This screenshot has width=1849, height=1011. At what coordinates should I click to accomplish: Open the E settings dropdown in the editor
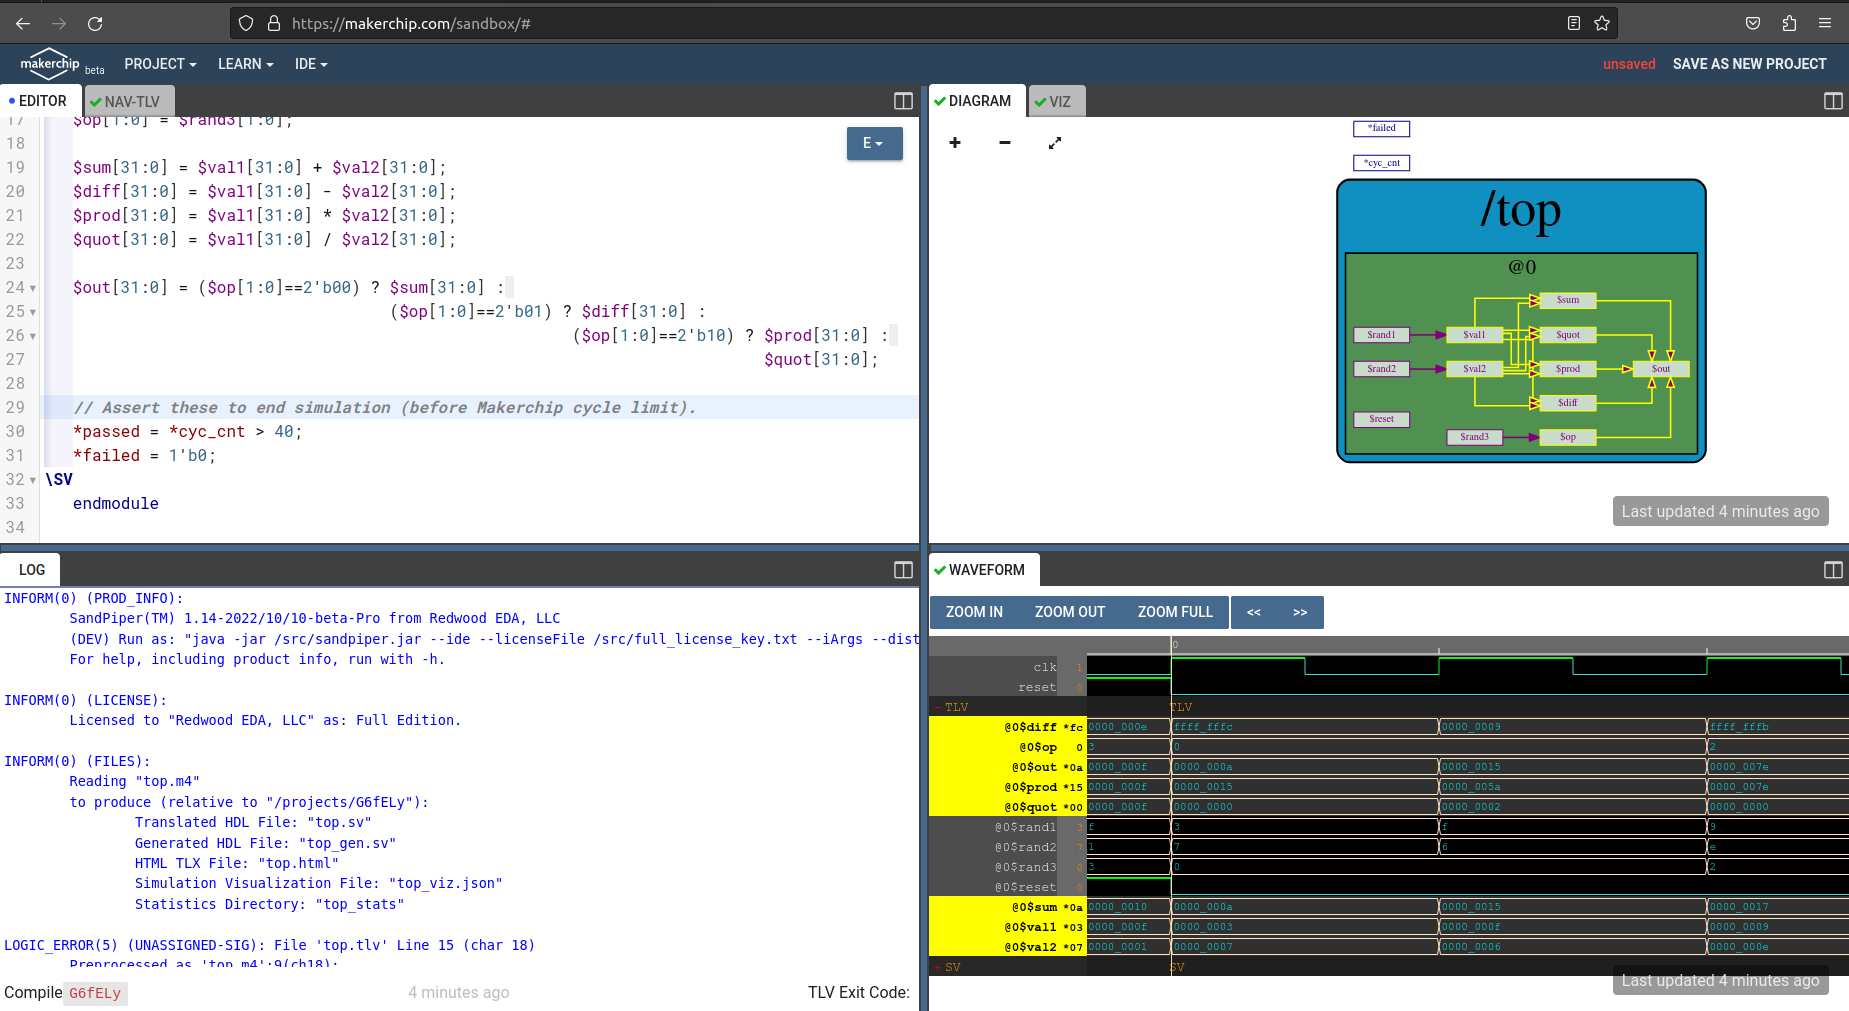coord(873,143)
